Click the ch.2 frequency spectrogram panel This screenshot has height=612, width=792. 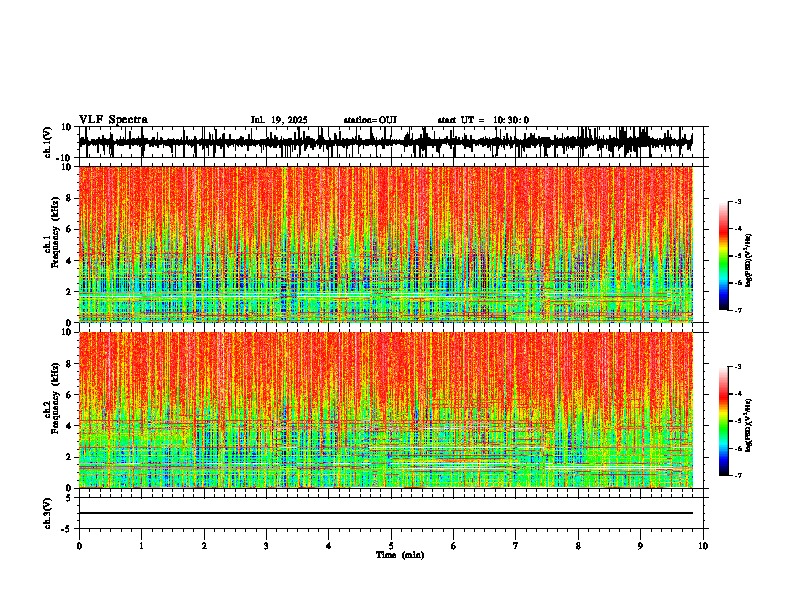pos(386,410)
